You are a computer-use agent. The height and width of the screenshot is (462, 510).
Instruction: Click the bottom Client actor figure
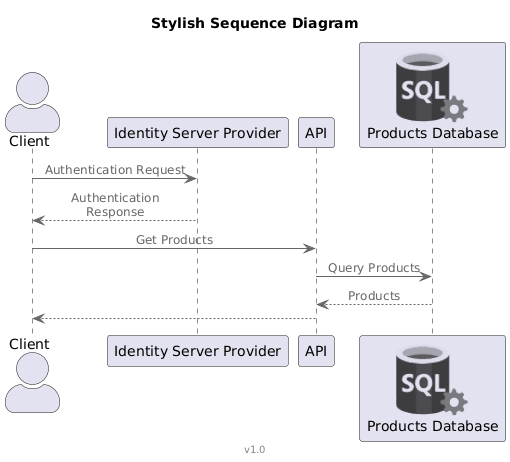point(32,383)
